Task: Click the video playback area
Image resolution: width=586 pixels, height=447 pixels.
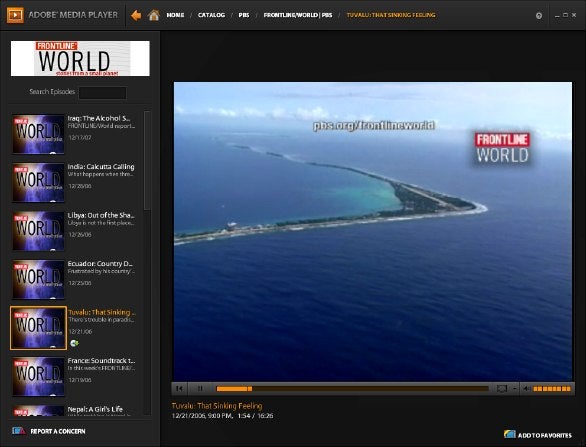Action: [373, 231]
